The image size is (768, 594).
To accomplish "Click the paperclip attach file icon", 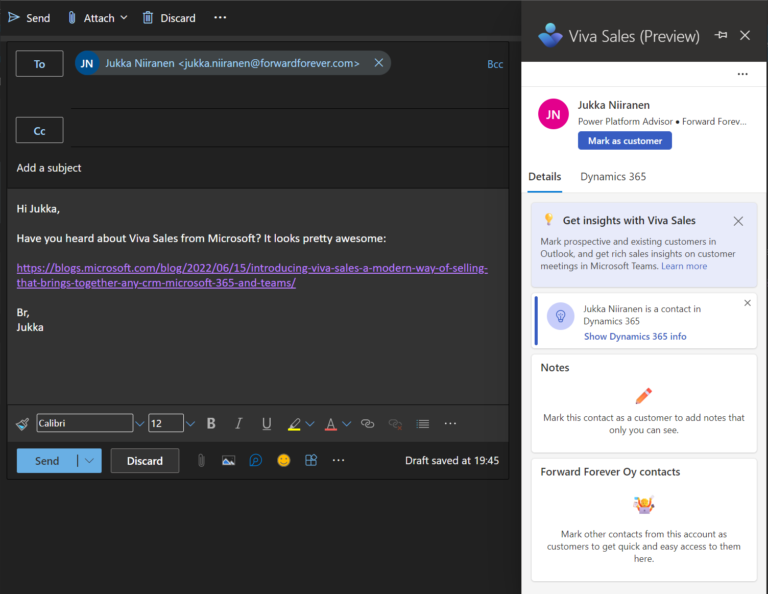I will click(201, 460).
